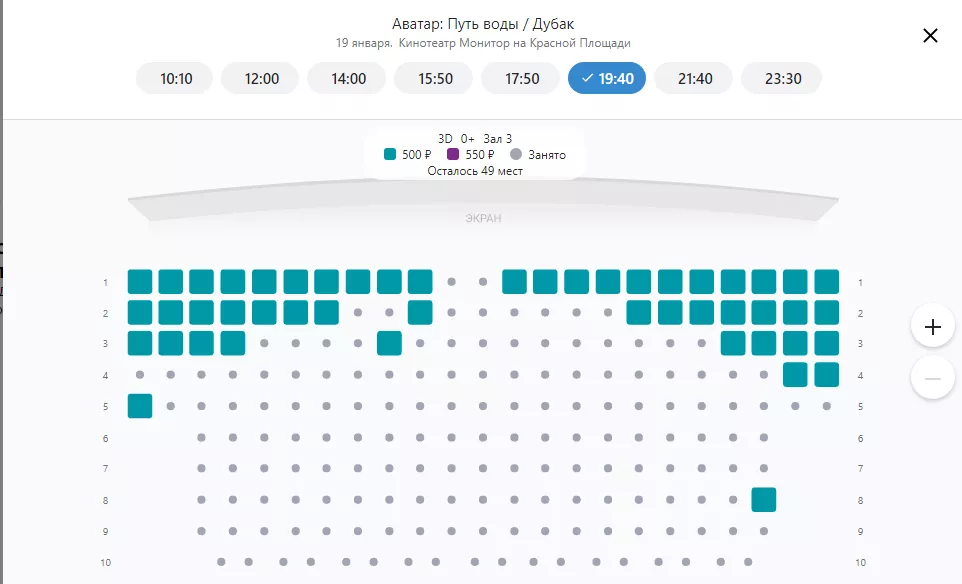Viewport: 962px width, 584px height.
Task: Choose the last right seat in row 2
Action: click(827, 313)
